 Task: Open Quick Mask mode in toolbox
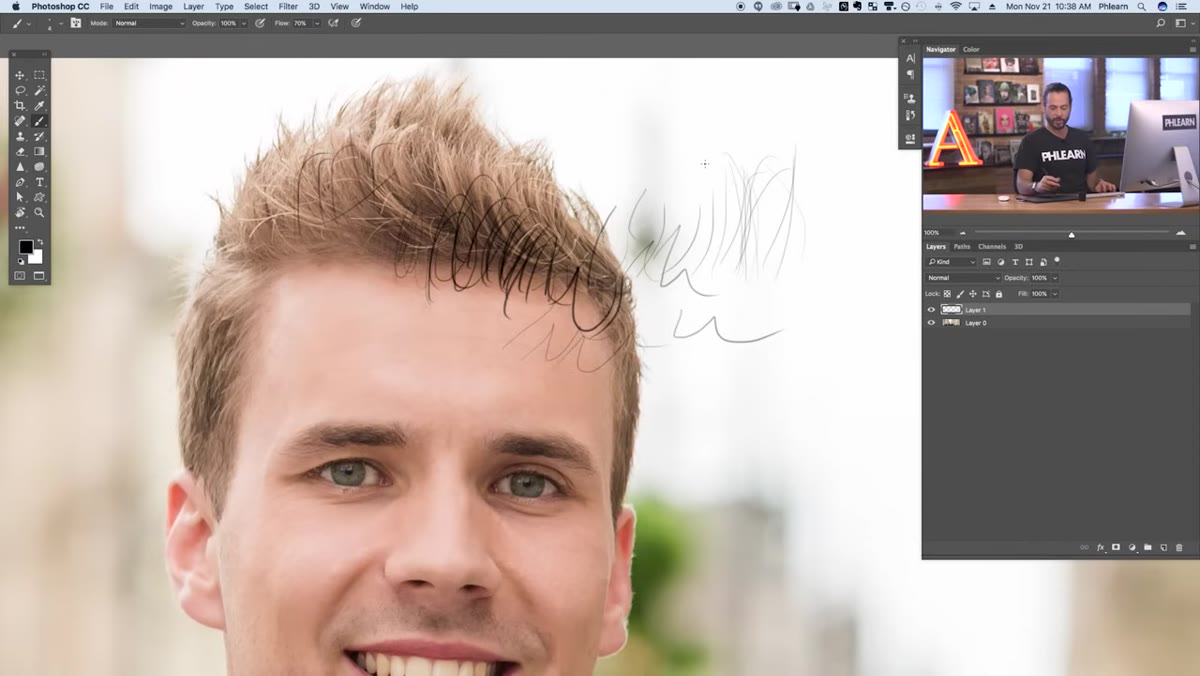click(x=20, y=276)
